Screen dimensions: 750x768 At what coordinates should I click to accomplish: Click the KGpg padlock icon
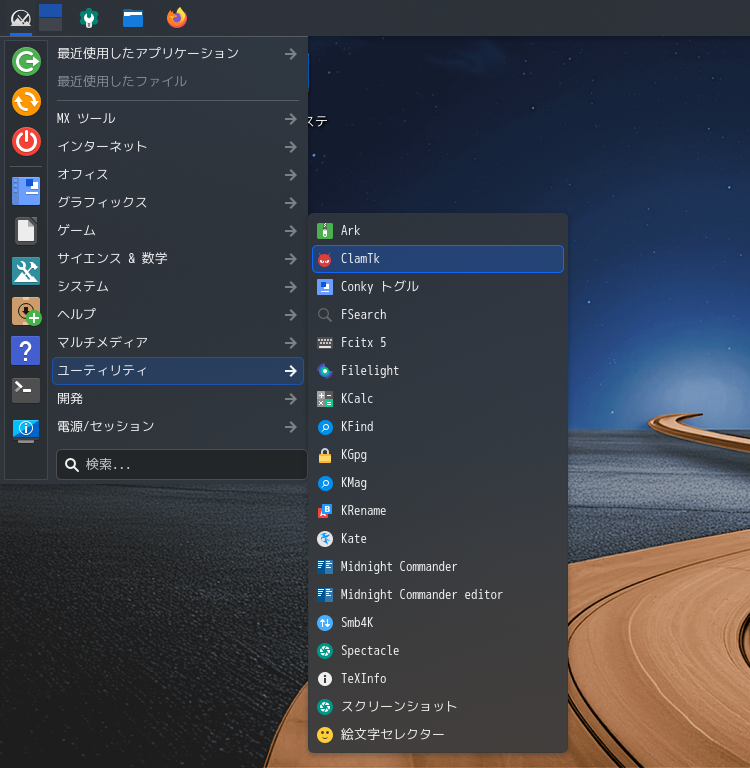(x=325, y=455)
